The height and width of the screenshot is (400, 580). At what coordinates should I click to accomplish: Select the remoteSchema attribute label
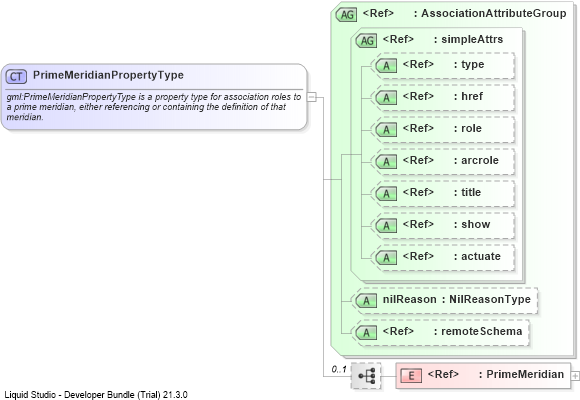coord(482,331)
